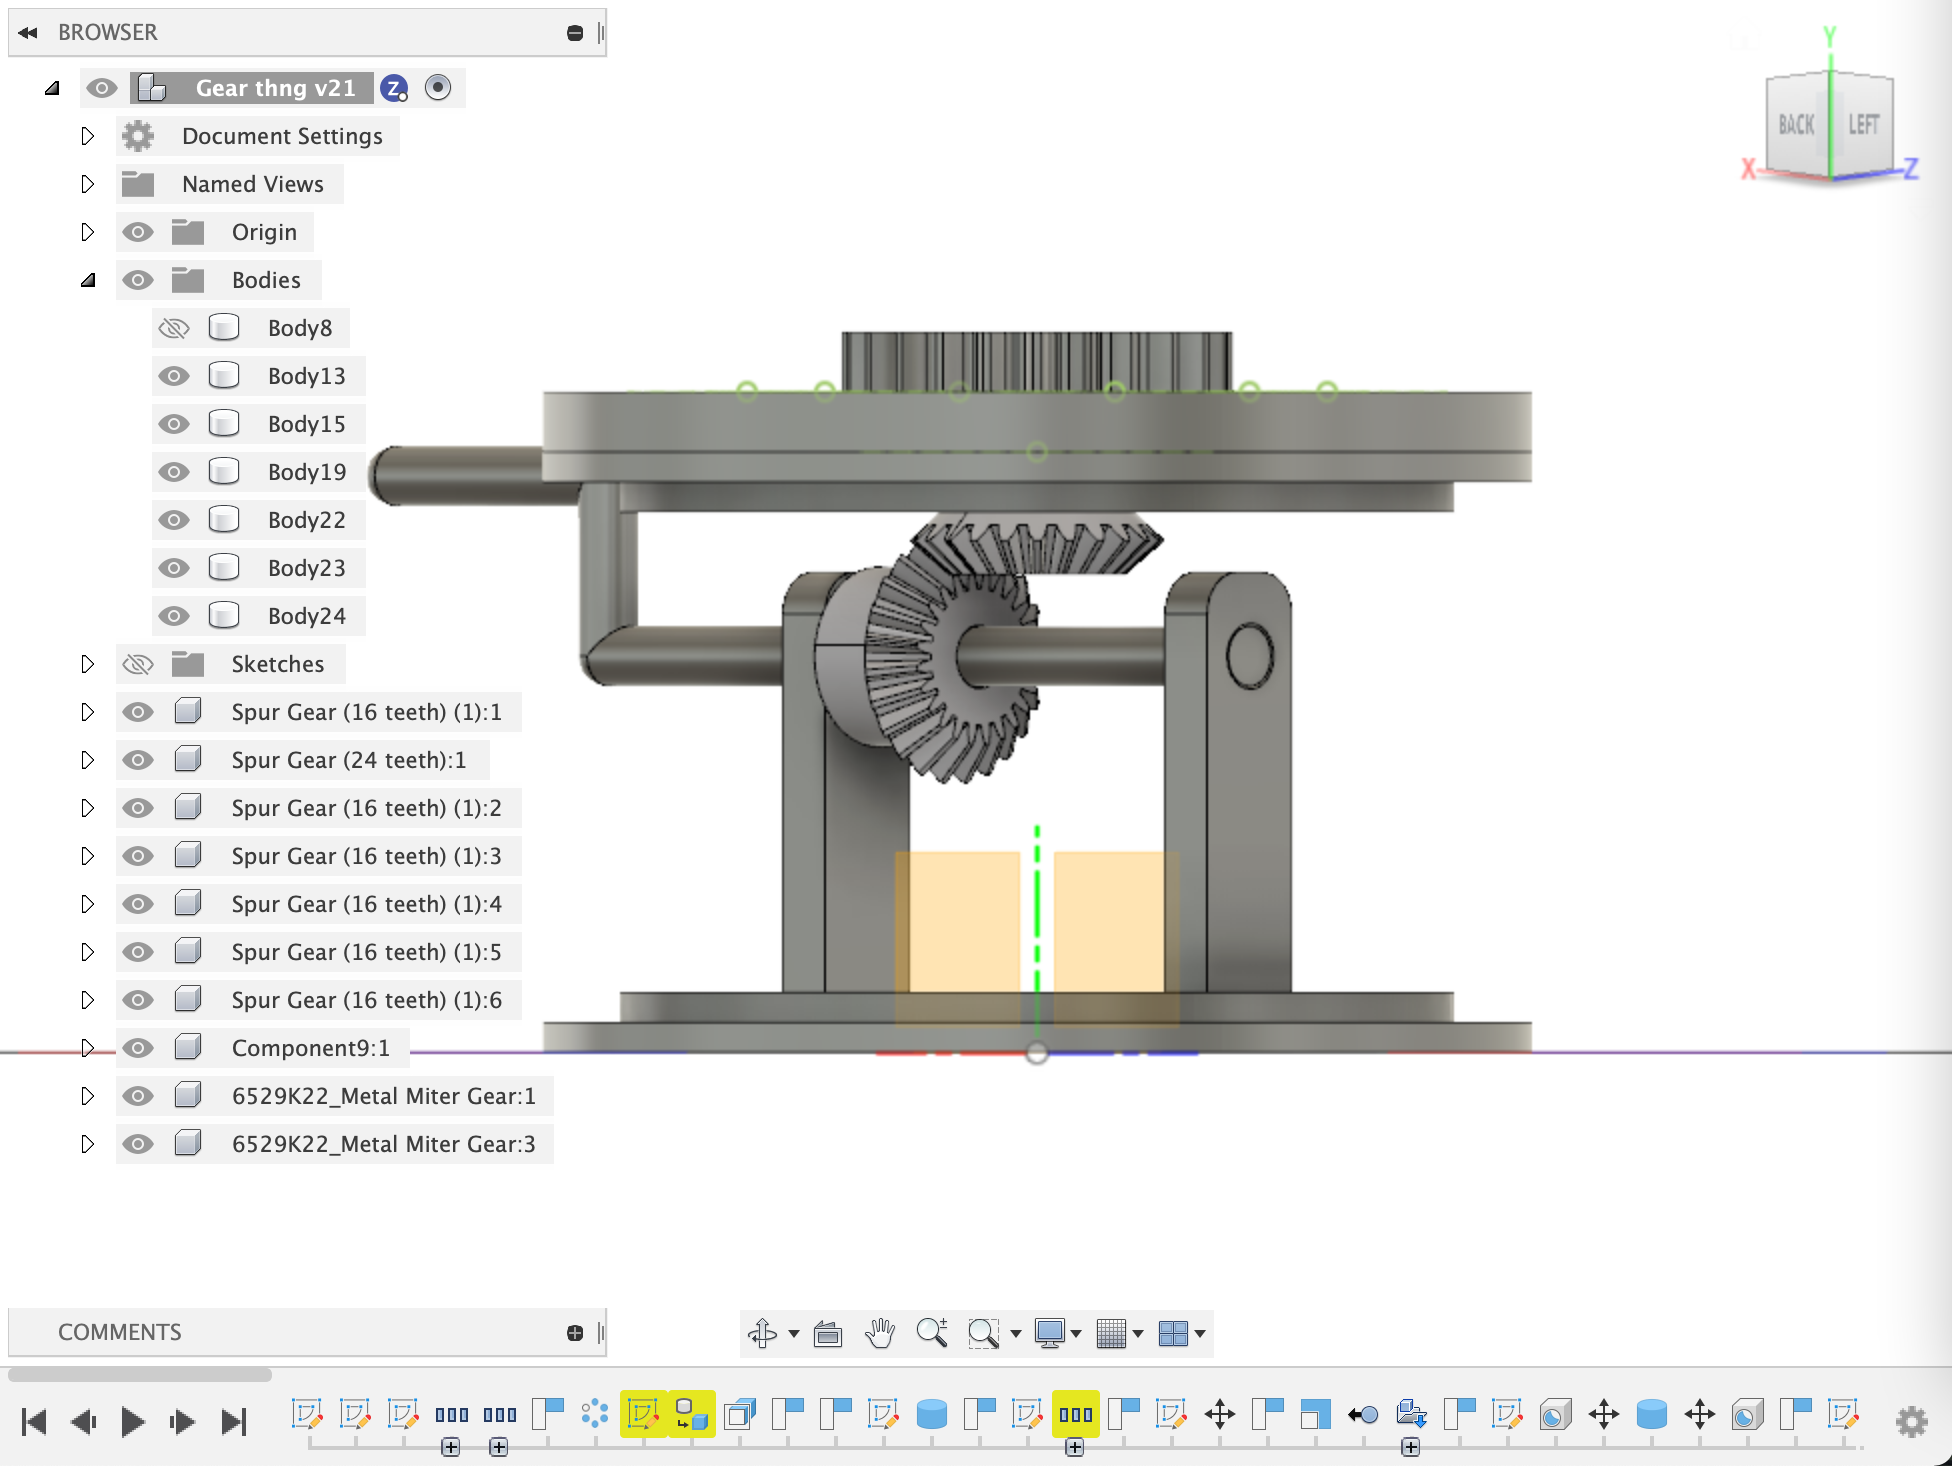Toggle the visual style display icon
The height and width of the screenshot is (1466, 1952).
[x=1051, y=1330]
